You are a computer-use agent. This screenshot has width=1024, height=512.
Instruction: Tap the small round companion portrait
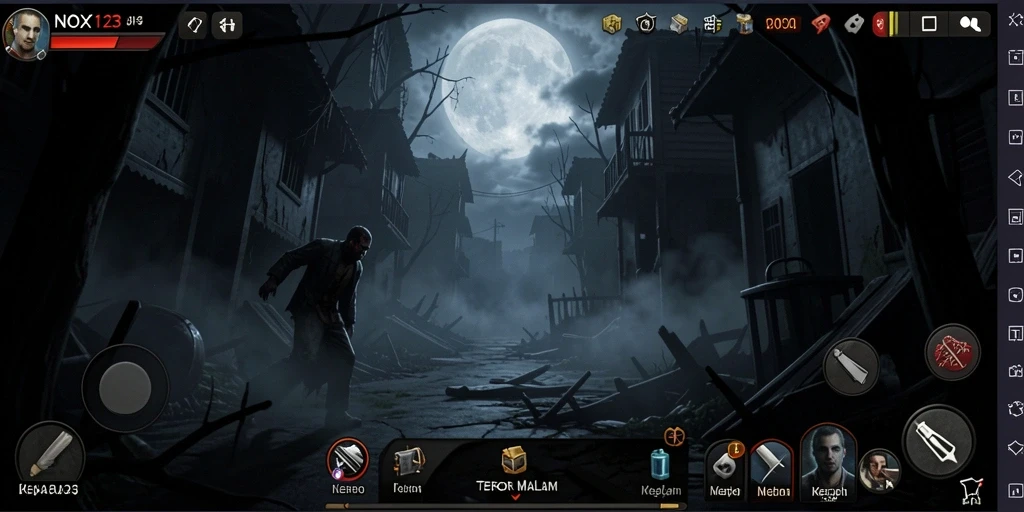[x=880, y=470]
